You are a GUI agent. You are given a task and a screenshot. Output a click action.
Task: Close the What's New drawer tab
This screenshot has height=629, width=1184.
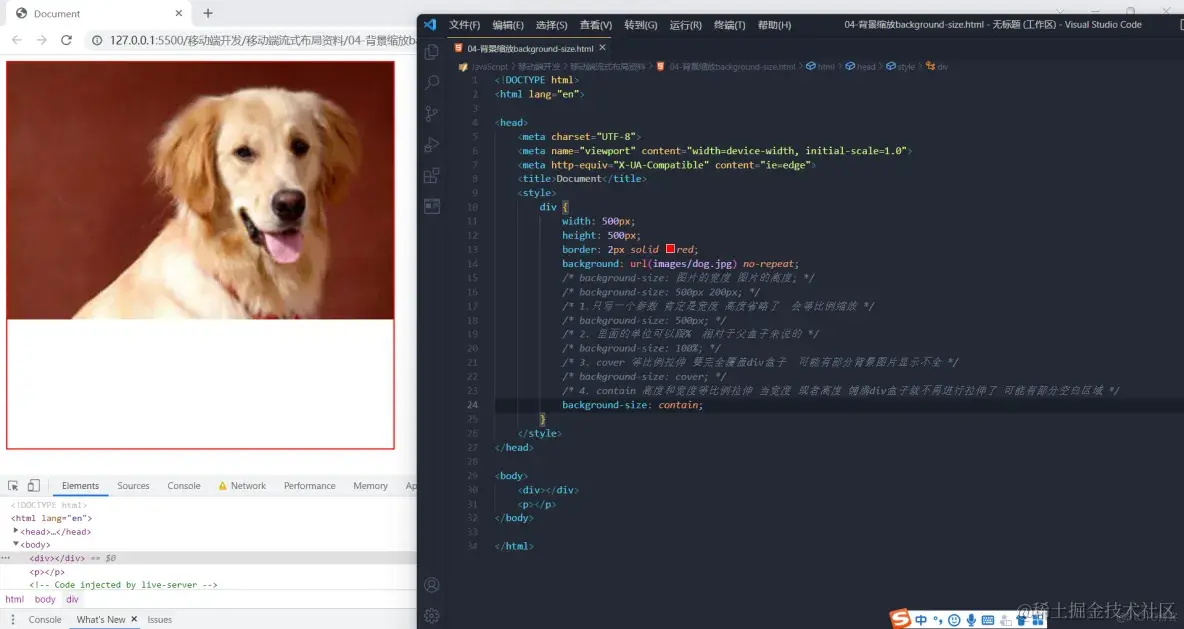(x=134, y=619)
